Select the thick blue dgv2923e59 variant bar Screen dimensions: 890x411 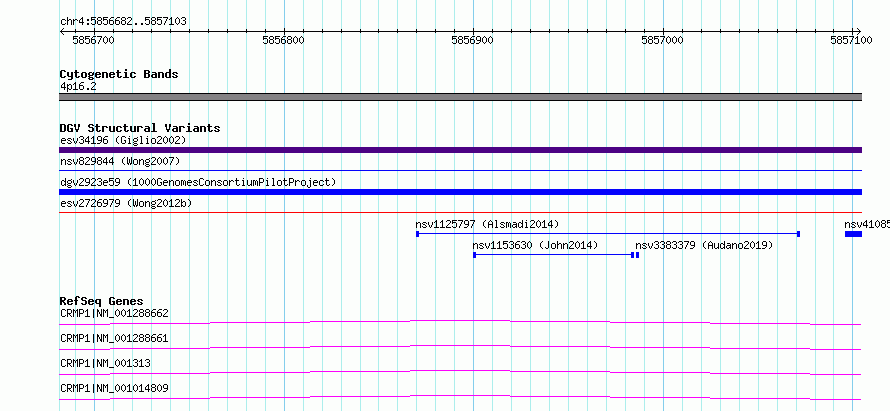tap(460, 192)
